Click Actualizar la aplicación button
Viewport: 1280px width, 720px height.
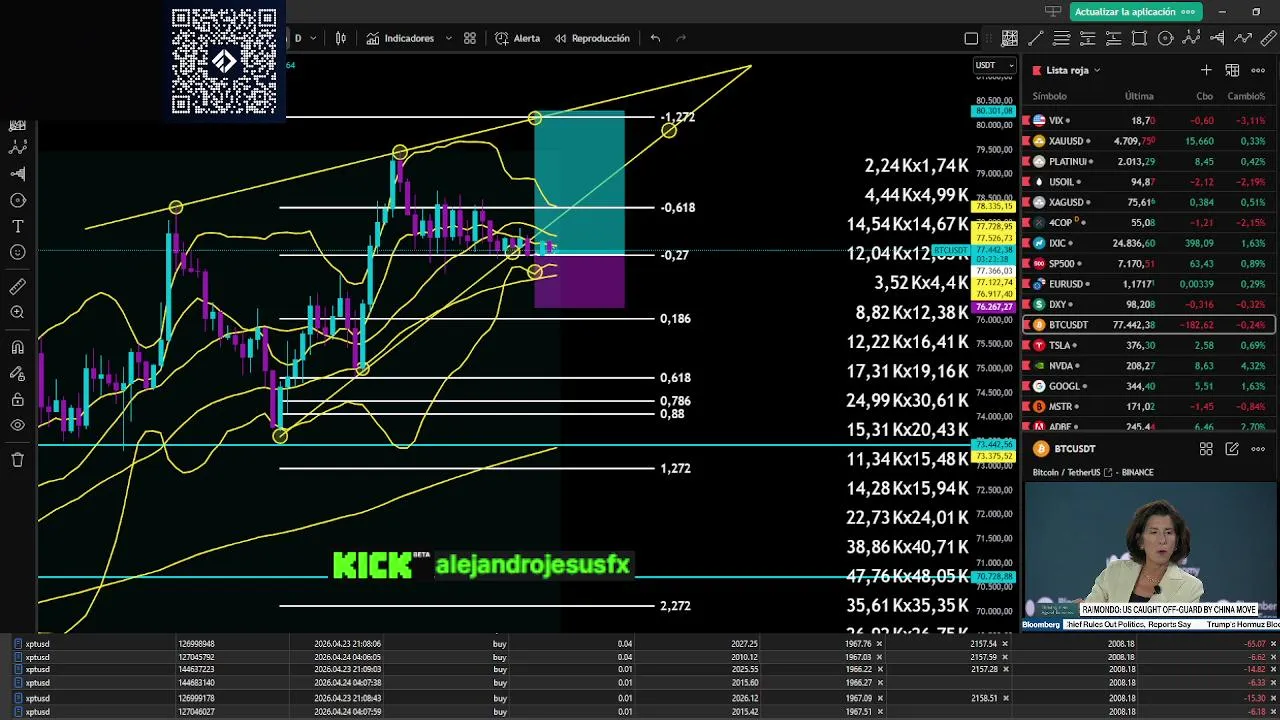point(1136,12)
